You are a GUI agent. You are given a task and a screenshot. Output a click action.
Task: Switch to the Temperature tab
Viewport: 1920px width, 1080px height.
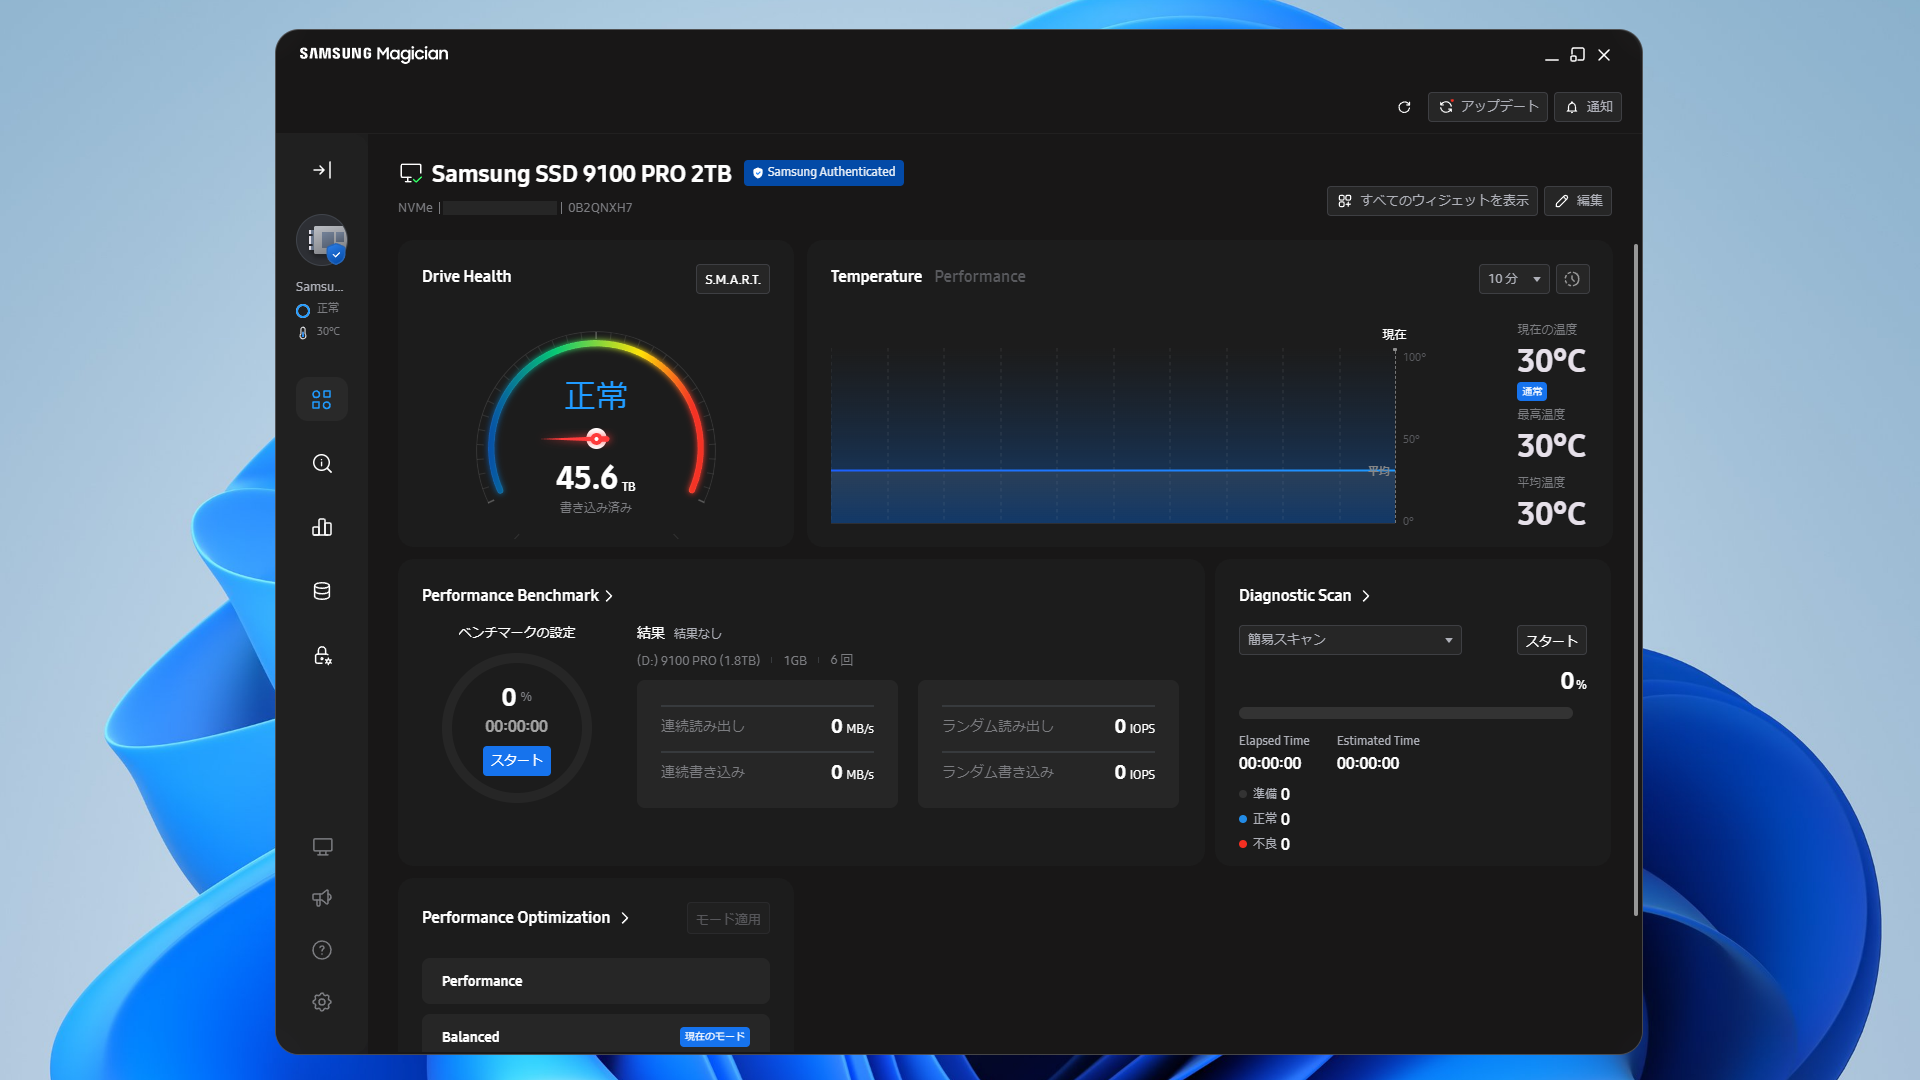click(876, 277)
